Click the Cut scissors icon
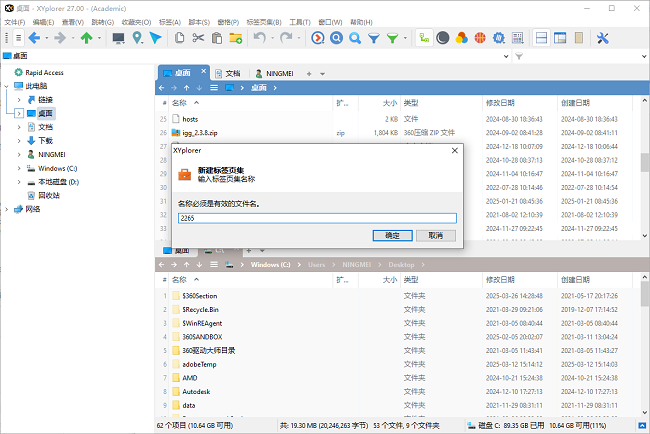This screenshot has height=434, width=650. pyautogui.click(x=198, y=38)
